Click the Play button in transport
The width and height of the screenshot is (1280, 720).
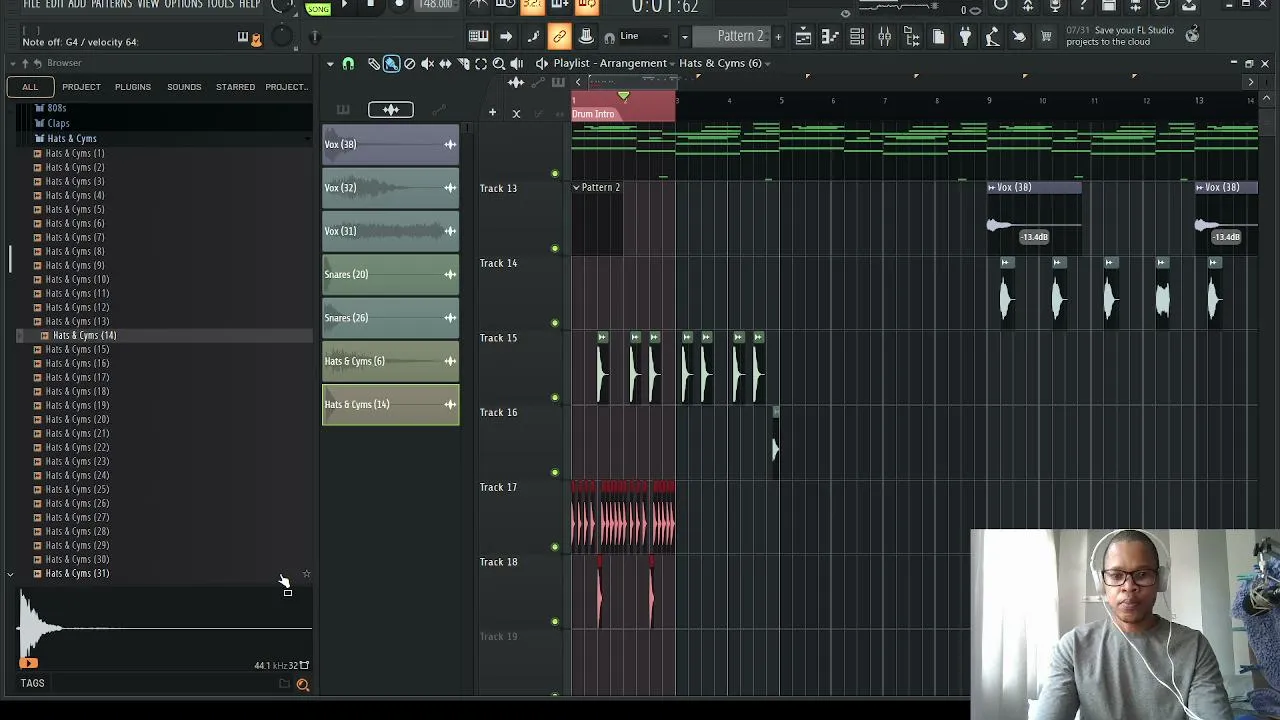[343, 5]
